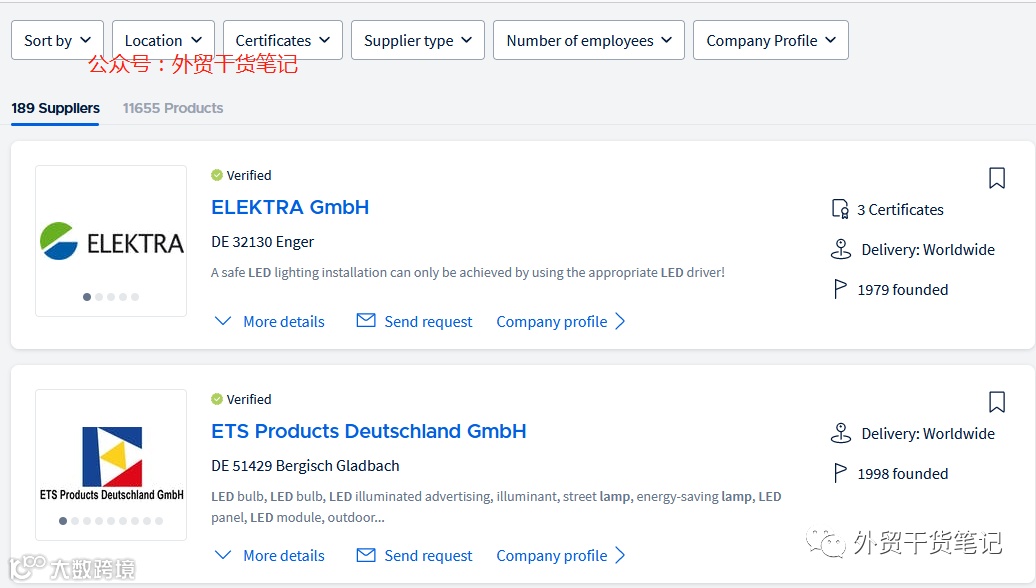Select the 189 Suppliers tab
The image size is (1036, 588).
55,108
